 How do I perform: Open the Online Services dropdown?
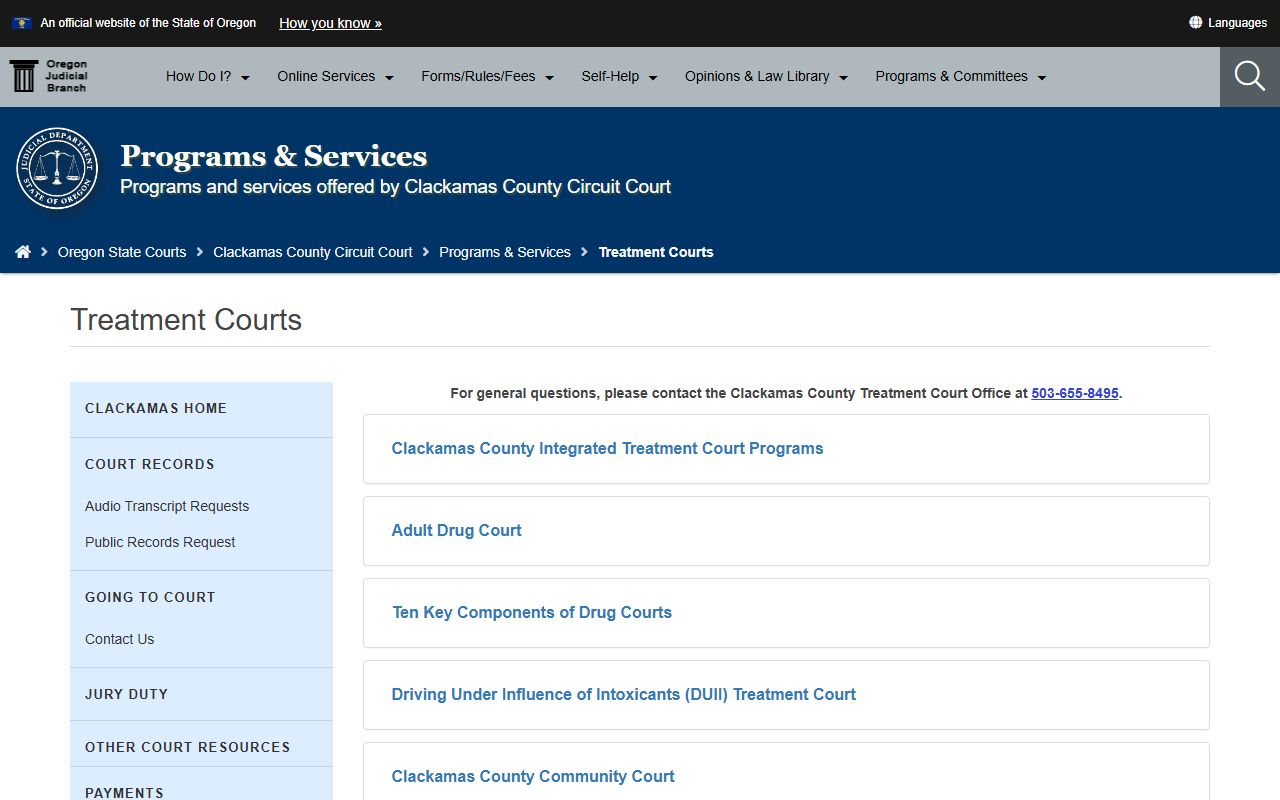click(x=336, y=76)
